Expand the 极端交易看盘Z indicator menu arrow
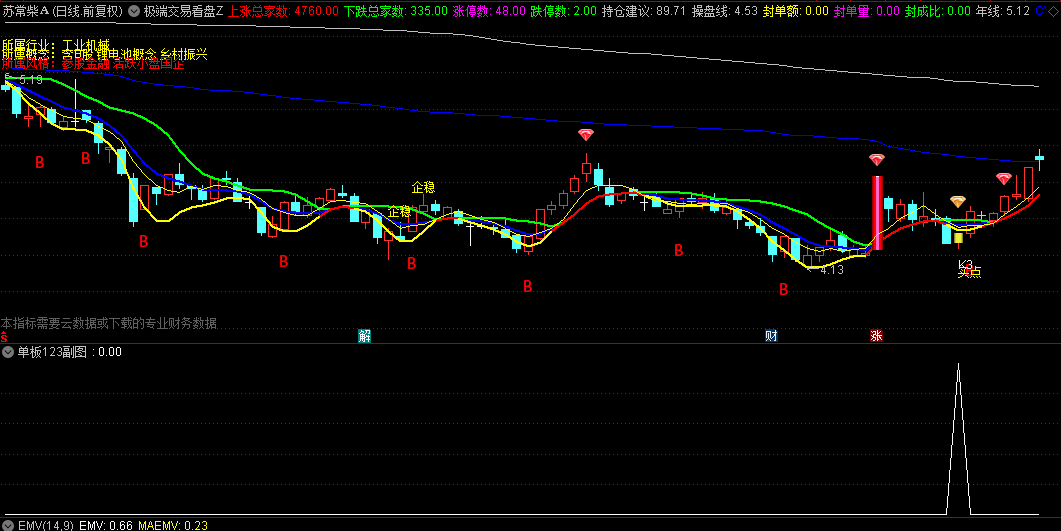The image size is (1061, 531). pyautogui.click(x=134, y=11)
